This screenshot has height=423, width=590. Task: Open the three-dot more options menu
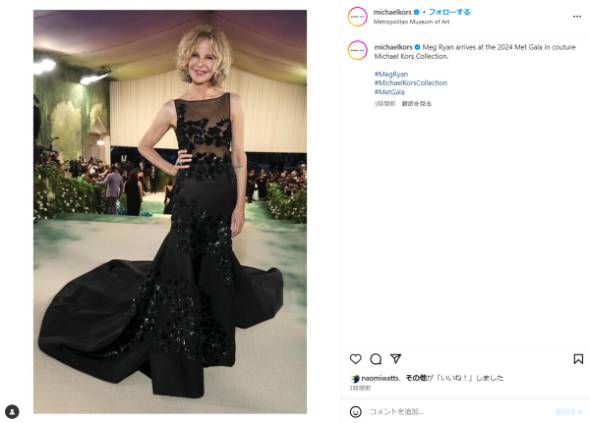[577, 17]
